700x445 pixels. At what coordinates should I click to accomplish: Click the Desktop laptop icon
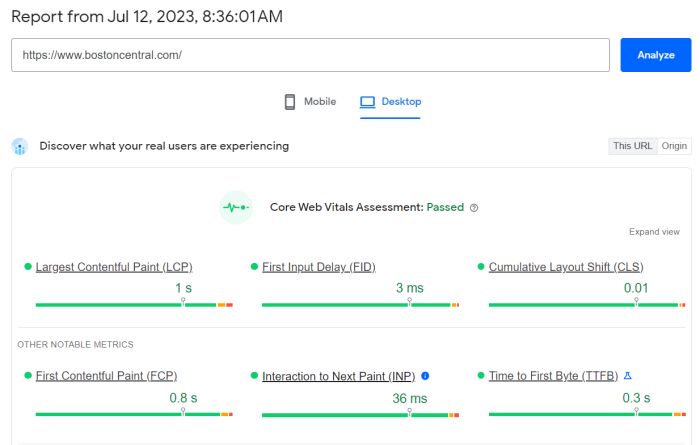click(x=367, y=102)
